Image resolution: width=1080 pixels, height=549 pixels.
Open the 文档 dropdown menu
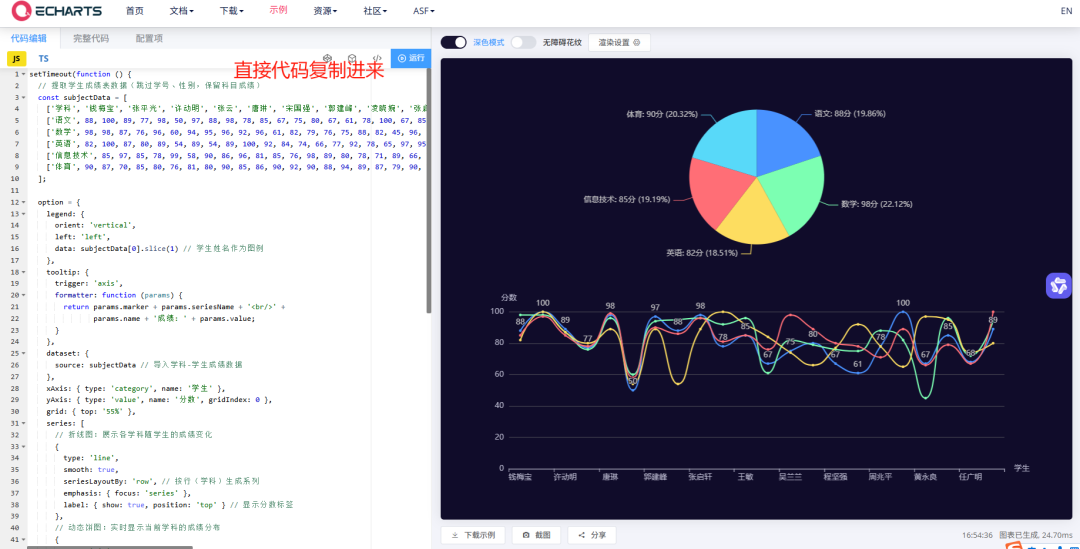click(181, 11)
